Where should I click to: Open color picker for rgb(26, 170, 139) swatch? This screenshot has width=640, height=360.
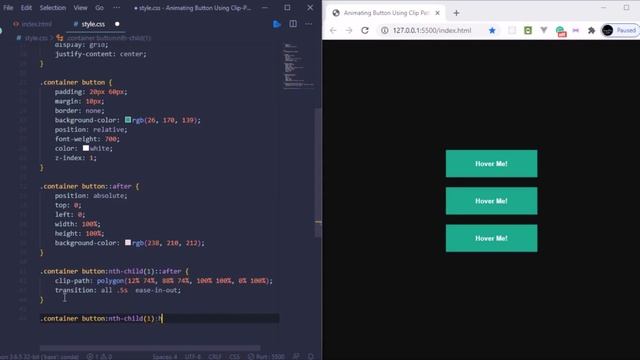click(x=128, y=120)
